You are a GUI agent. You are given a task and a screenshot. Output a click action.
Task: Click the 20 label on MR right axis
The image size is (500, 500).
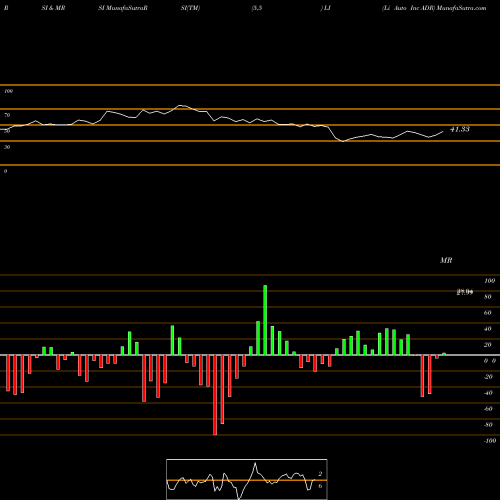487,345
